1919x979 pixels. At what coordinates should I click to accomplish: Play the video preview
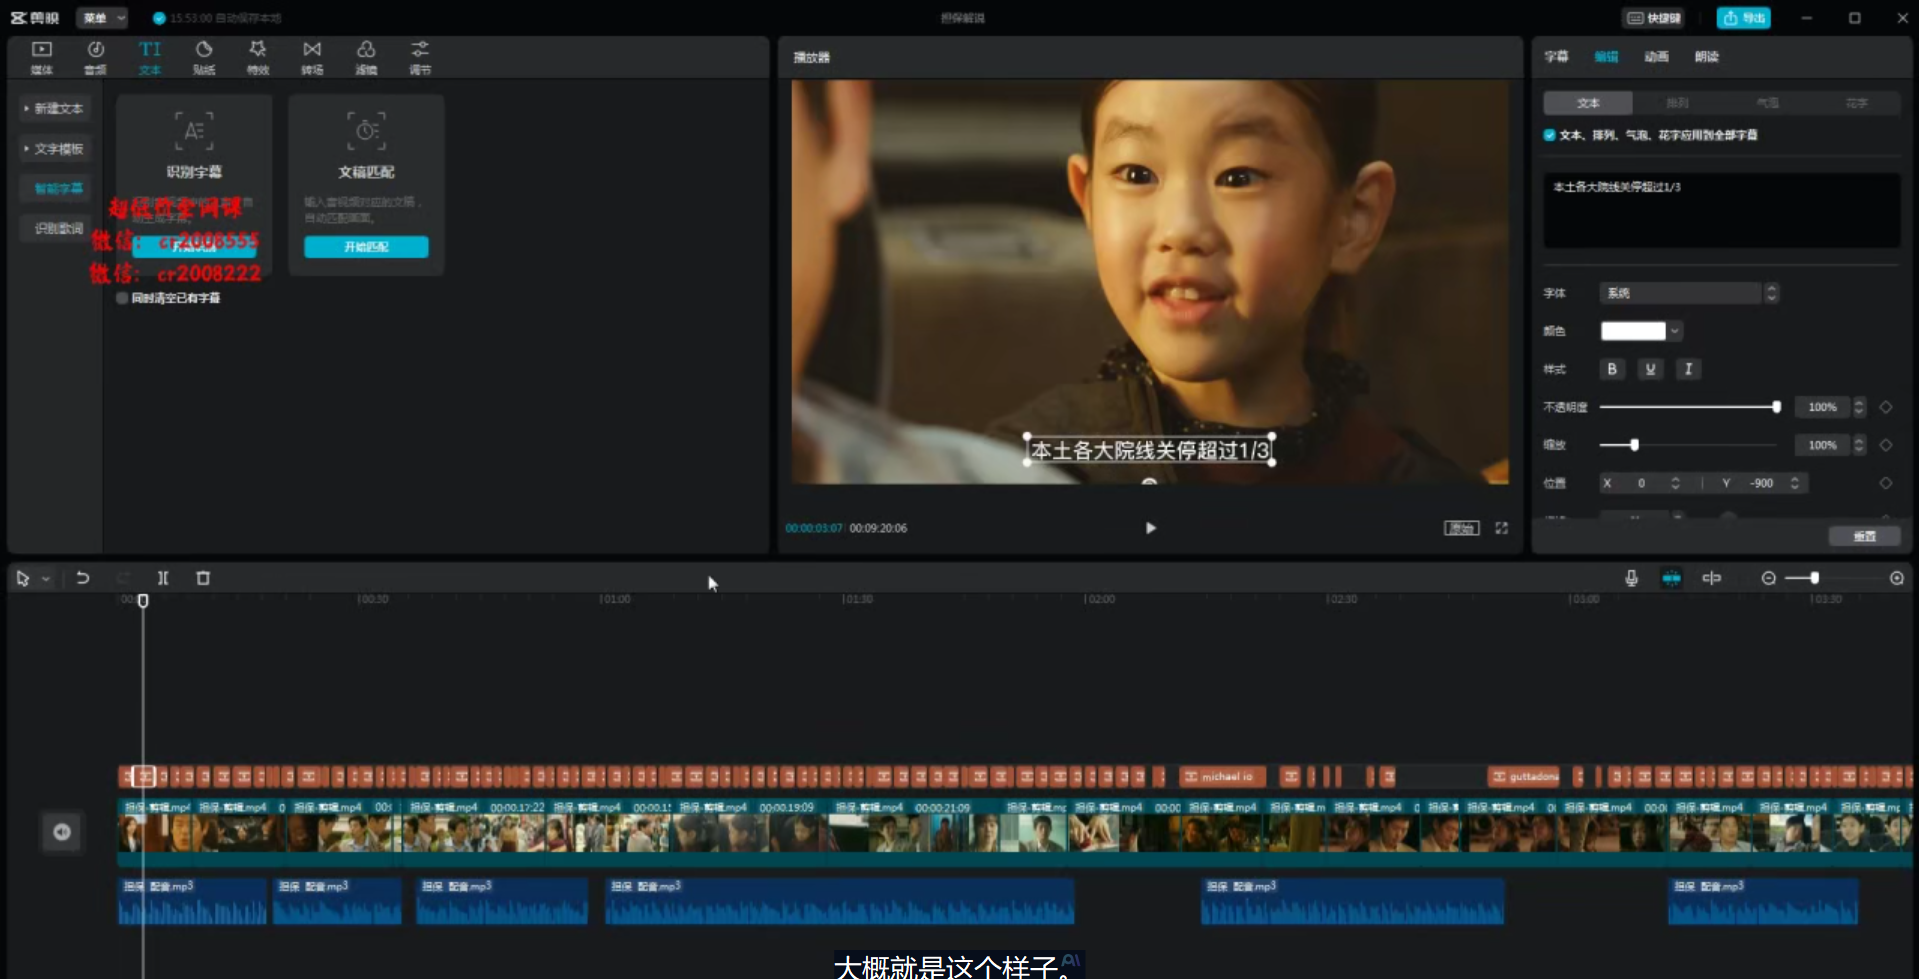1150,528
